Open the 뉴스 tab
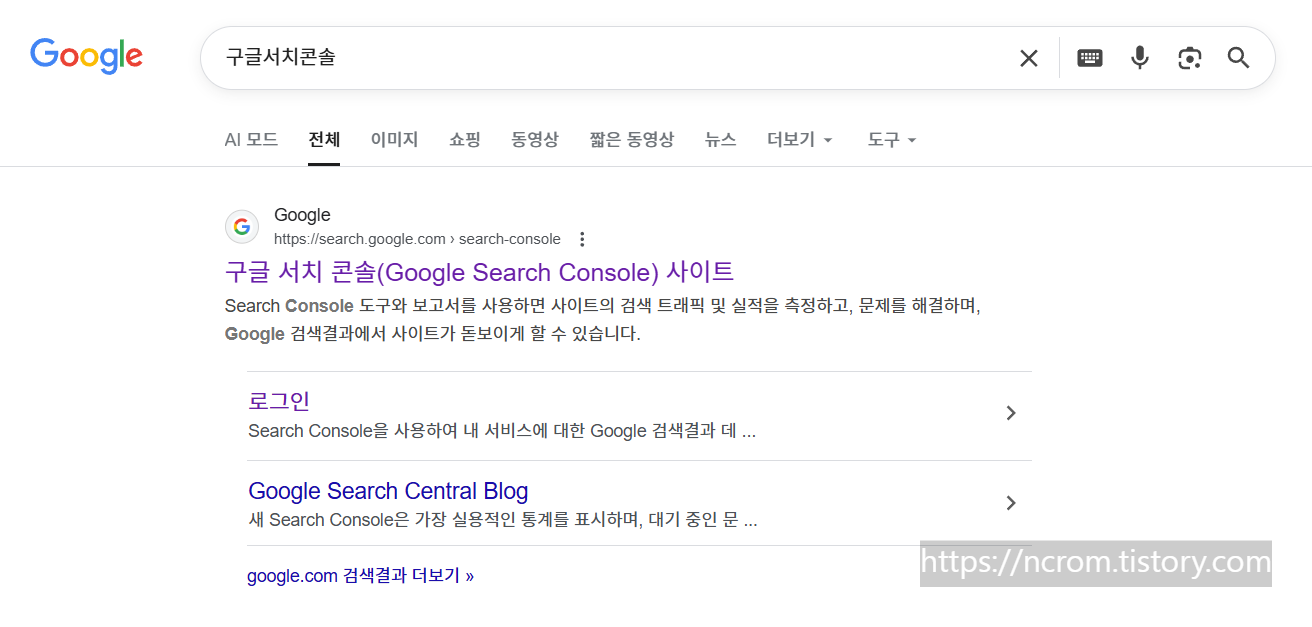The image size is (1312, 627). pos(720,140)
